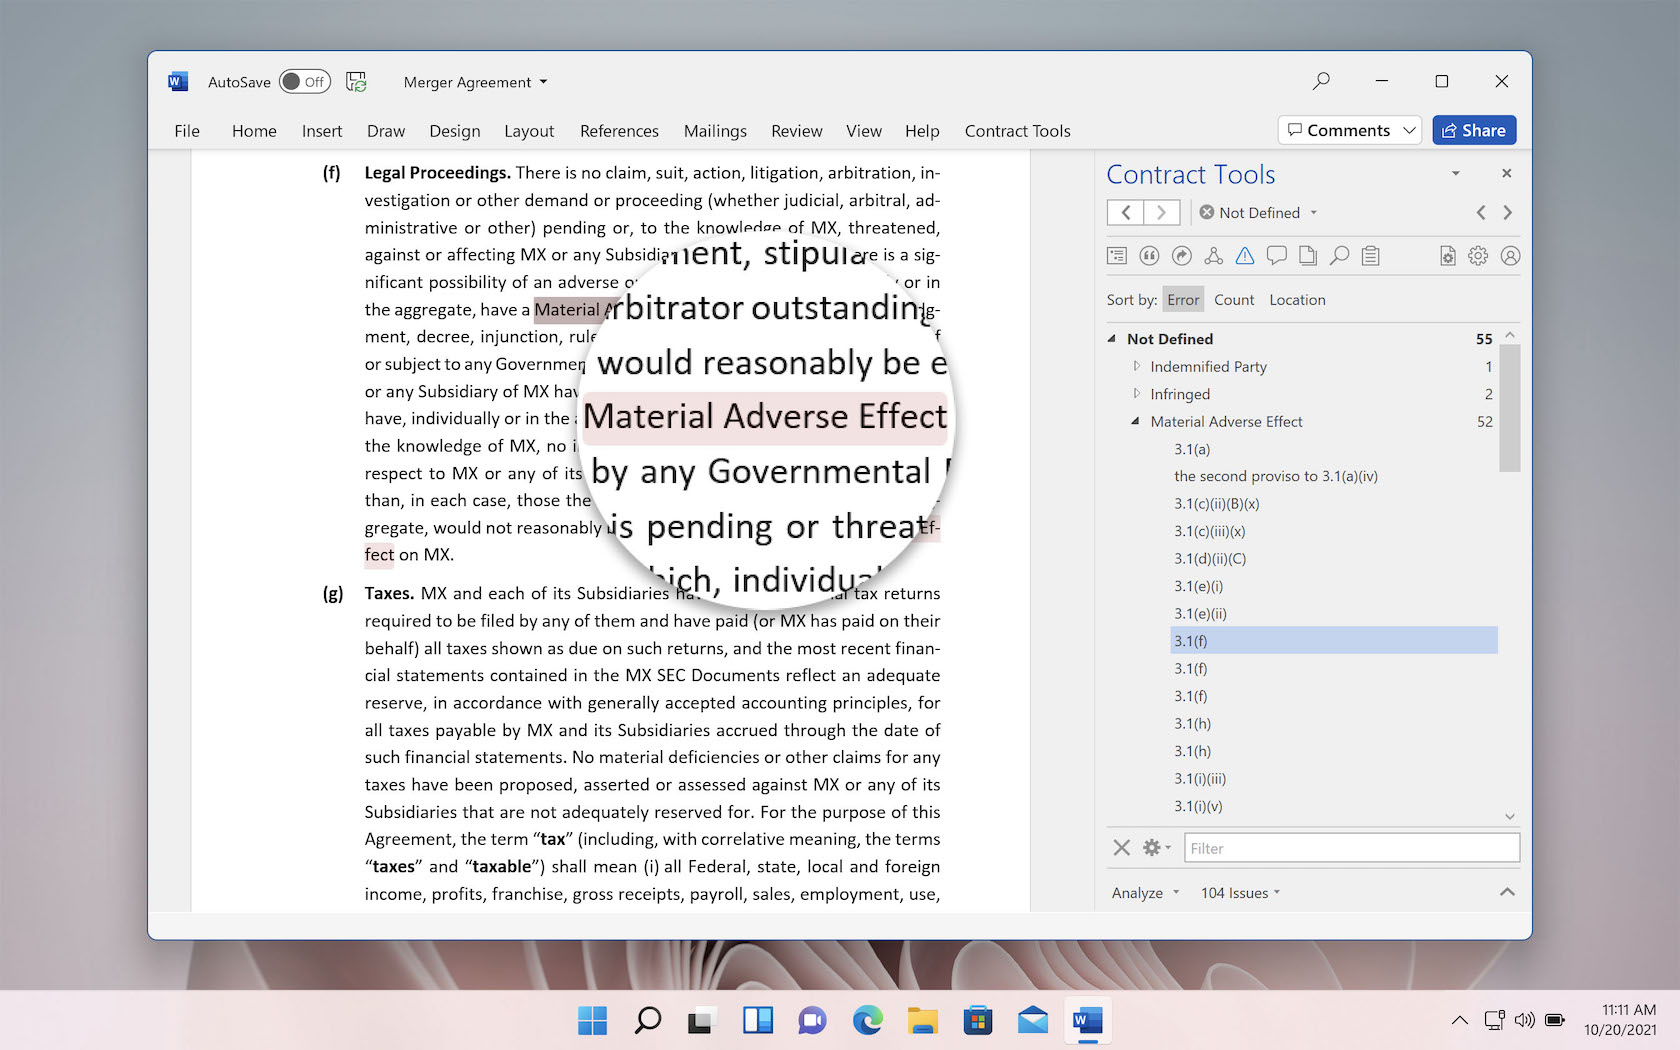Open the Analyze dropdown

1145,893
